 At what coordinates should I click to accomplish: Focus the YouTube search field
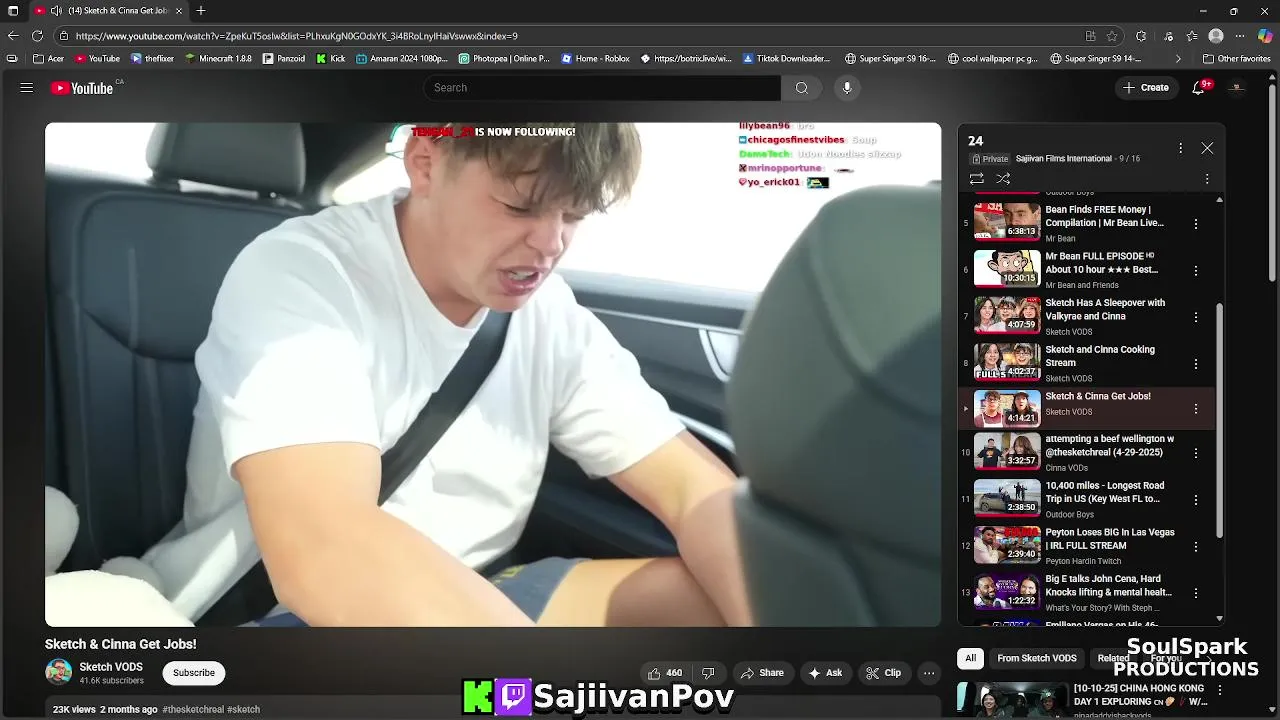[602, 88]
